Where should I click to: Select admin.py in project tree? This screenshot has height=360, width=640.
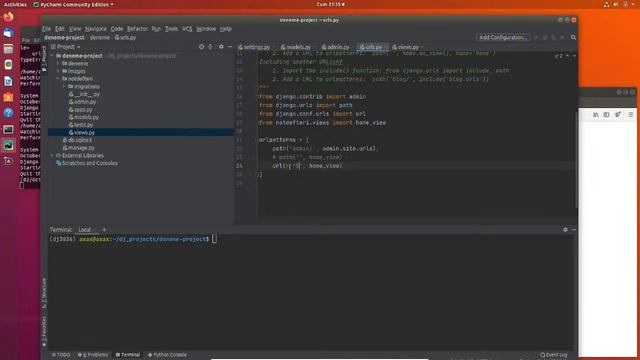pyautogui.click(x=82, y=102)
